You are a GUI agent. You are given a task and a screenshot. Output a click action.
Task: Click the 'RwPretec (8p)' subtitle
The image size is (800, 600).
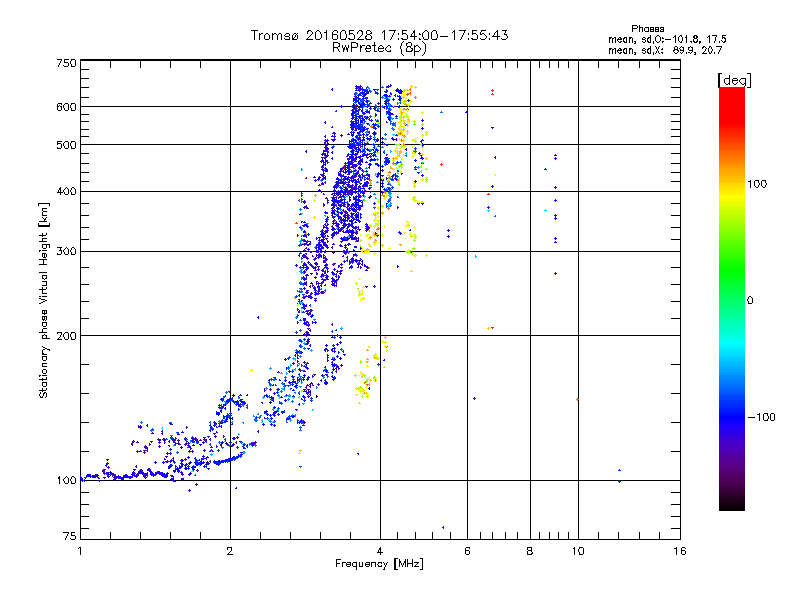point(380,48)
